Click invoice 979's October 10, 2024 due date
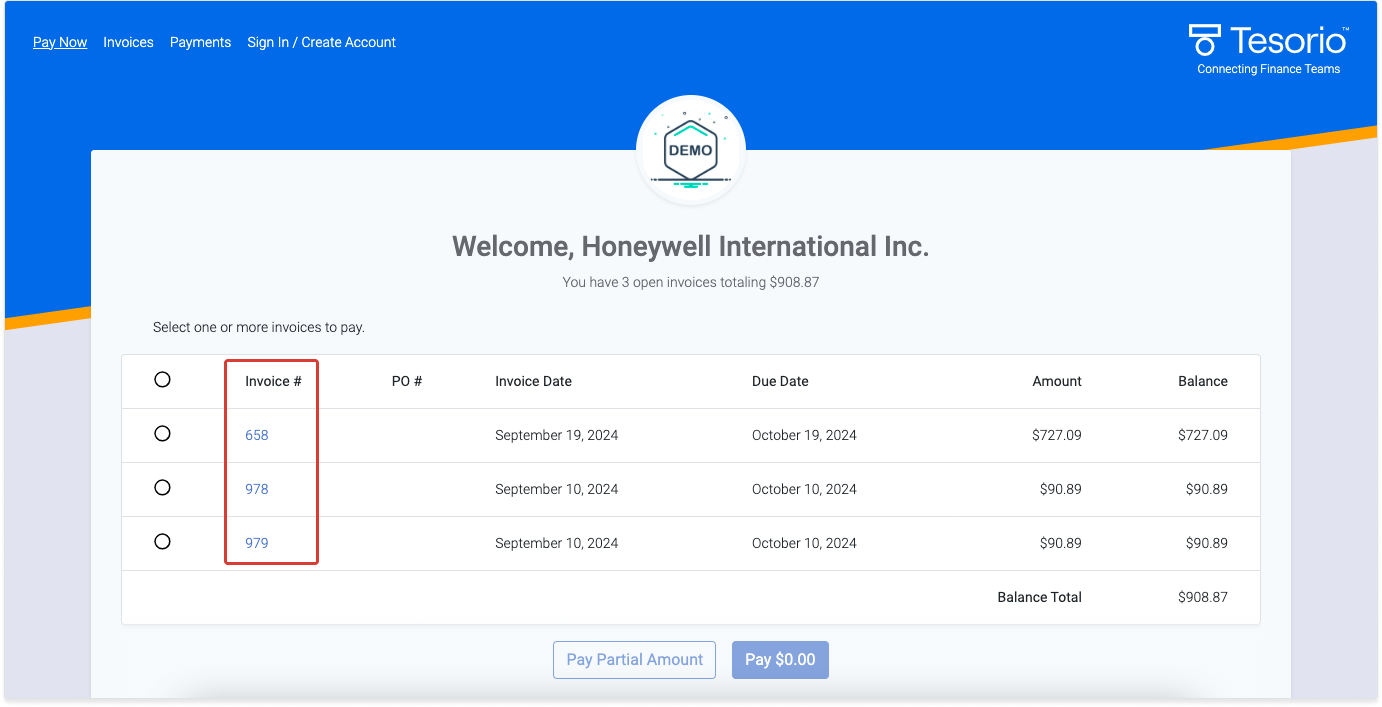1382x707 pixels. click(x=804, y=543)
